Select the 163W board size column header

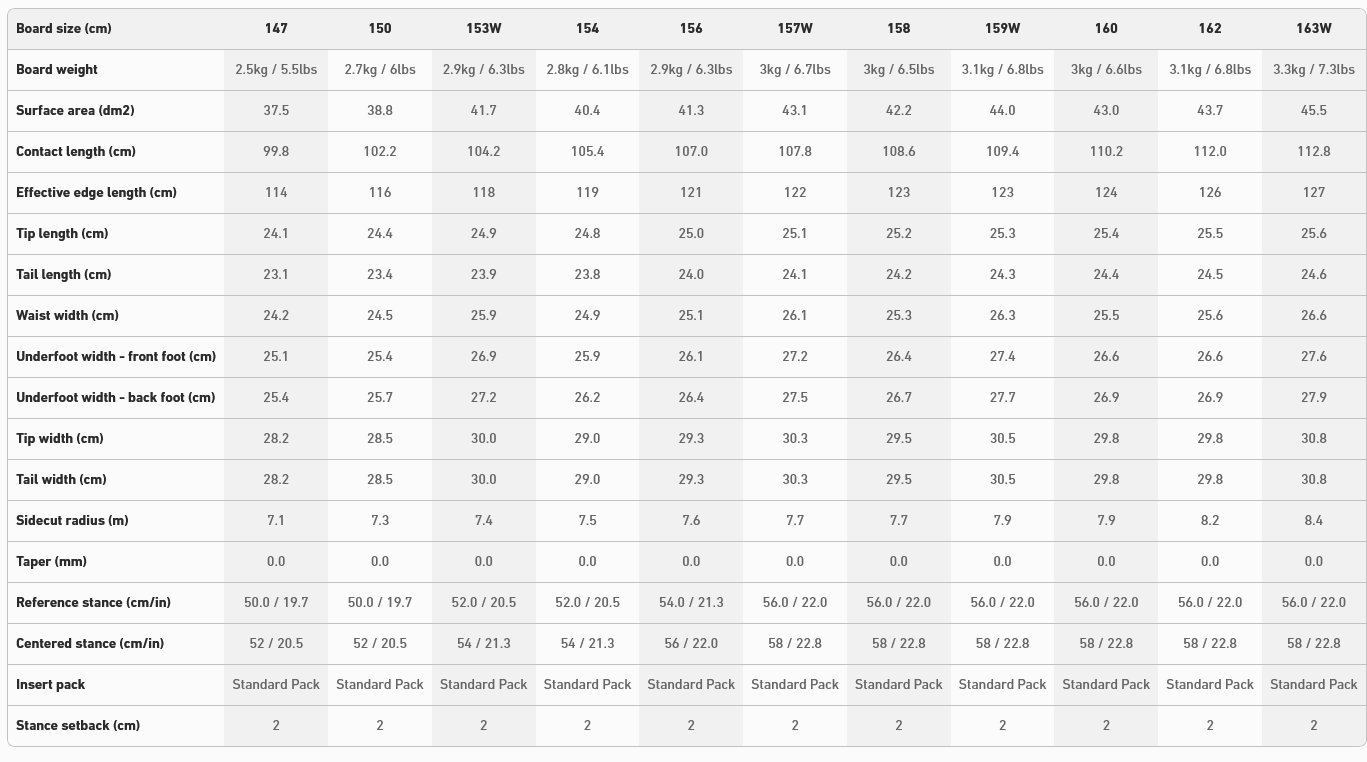click(x=1313, y=28)
